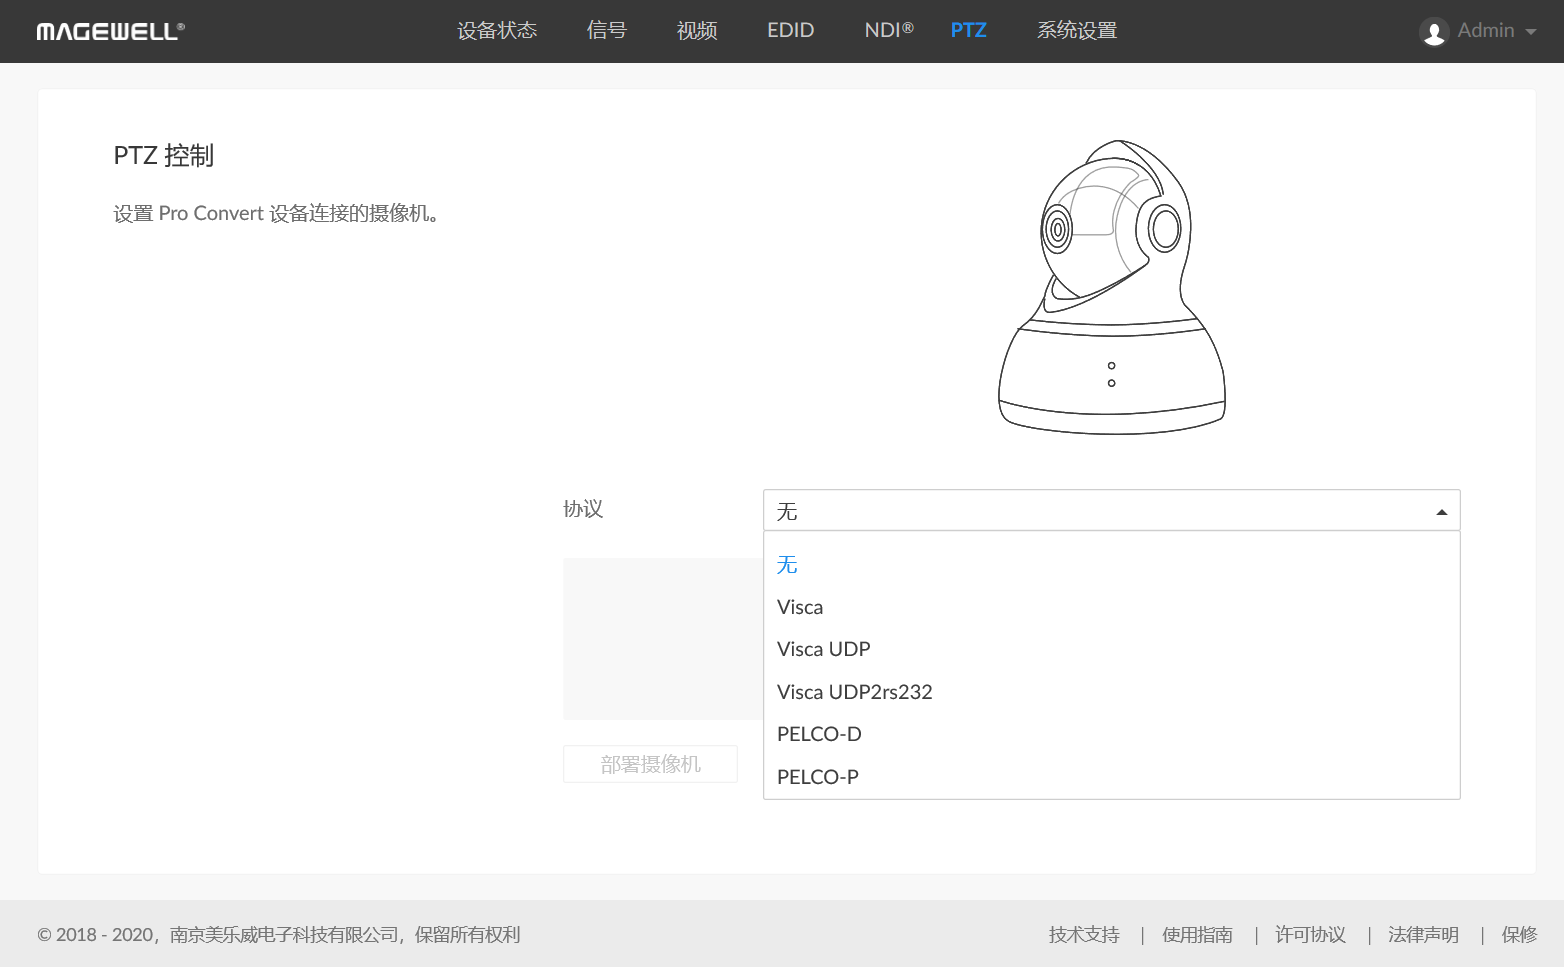Expand the Admin account dropdown arrow
1564x967 pixels.
tap(1530, 32)
